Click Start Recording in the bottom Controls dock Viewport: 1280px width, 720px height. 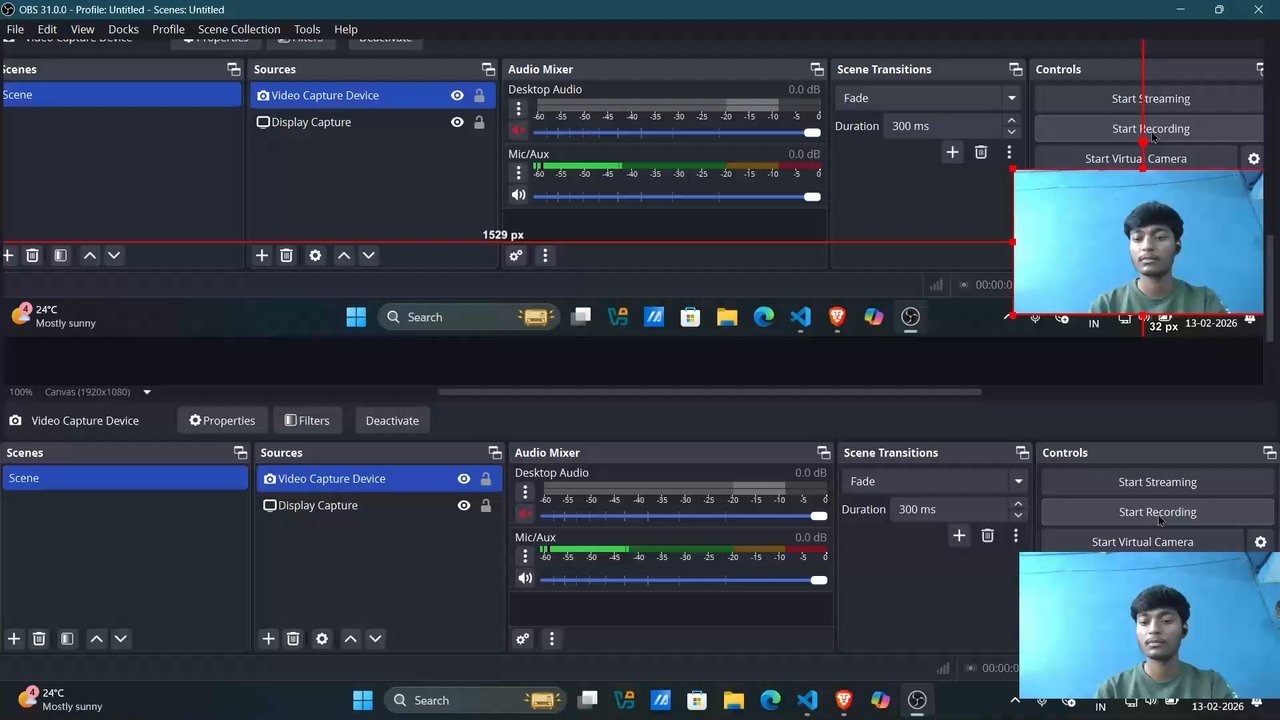click(x=1157, y=512)
